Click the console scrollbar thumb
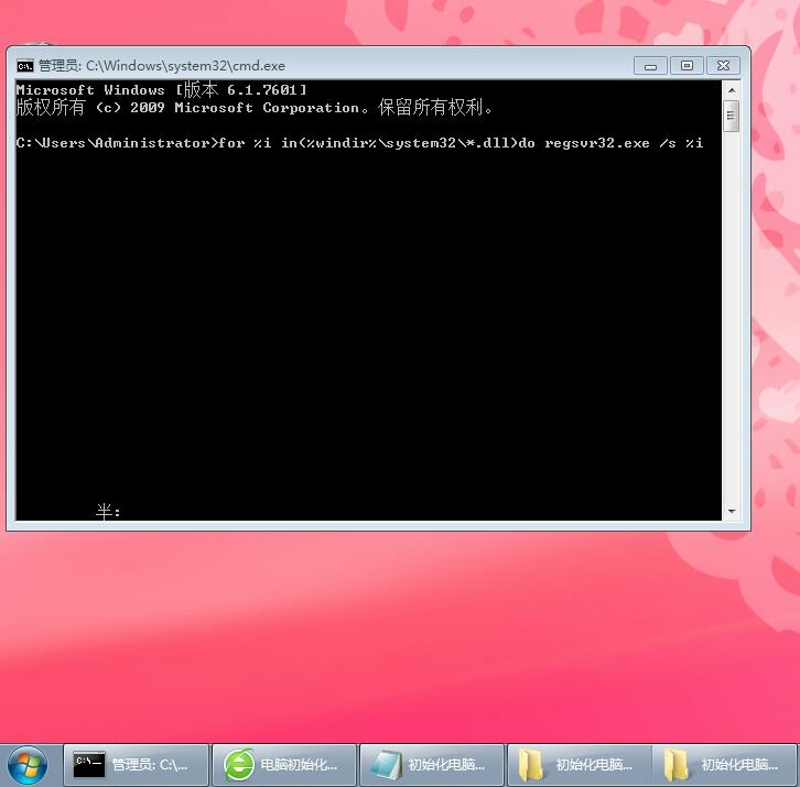This screenshot has width=800, height=787. point(732,116)
